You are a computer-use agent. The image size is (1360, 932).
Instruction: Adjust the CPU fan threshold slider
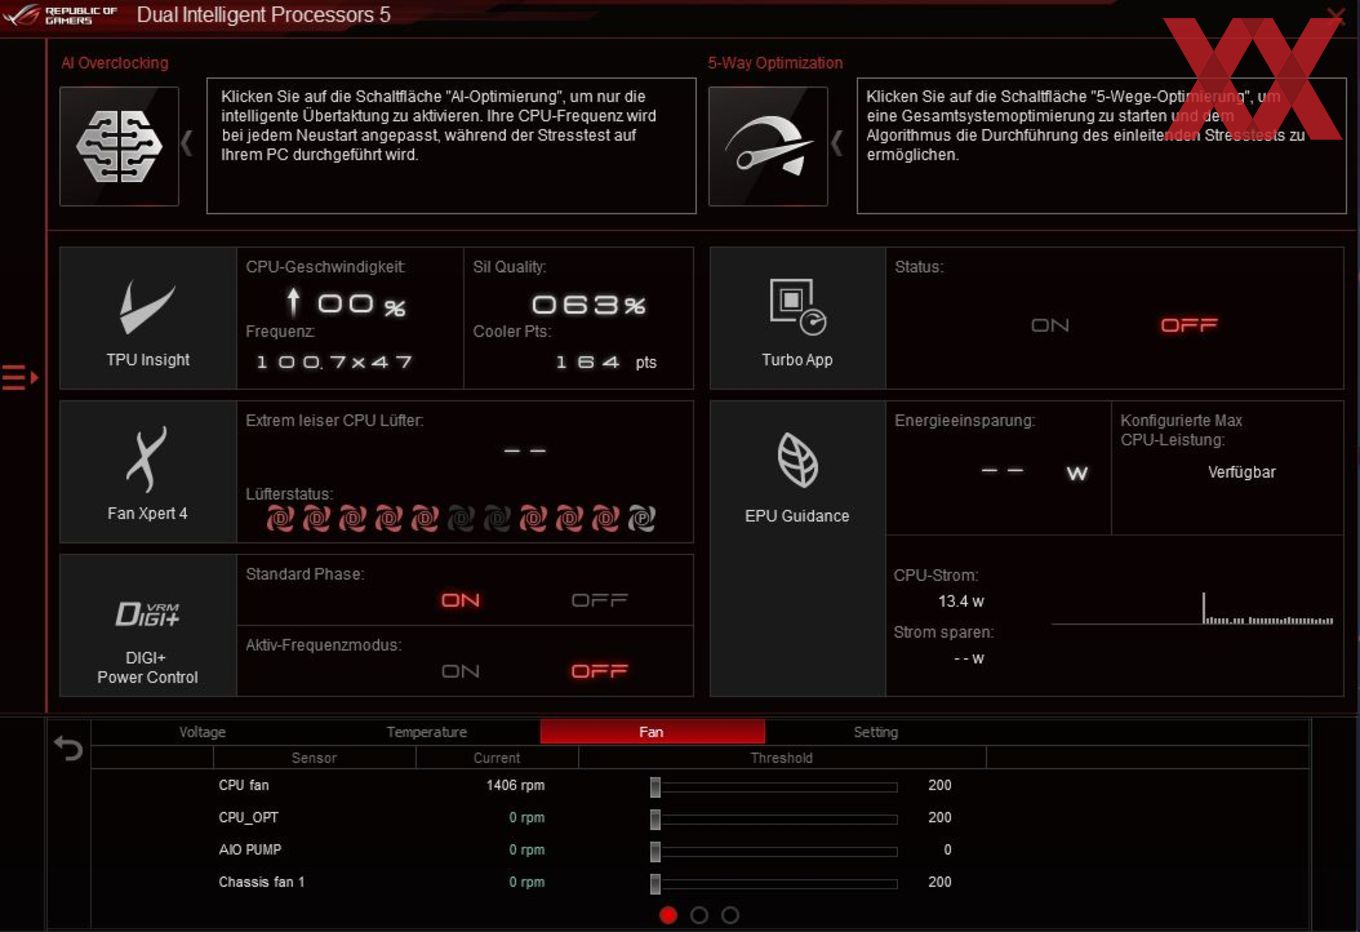[x=655, y=787]
